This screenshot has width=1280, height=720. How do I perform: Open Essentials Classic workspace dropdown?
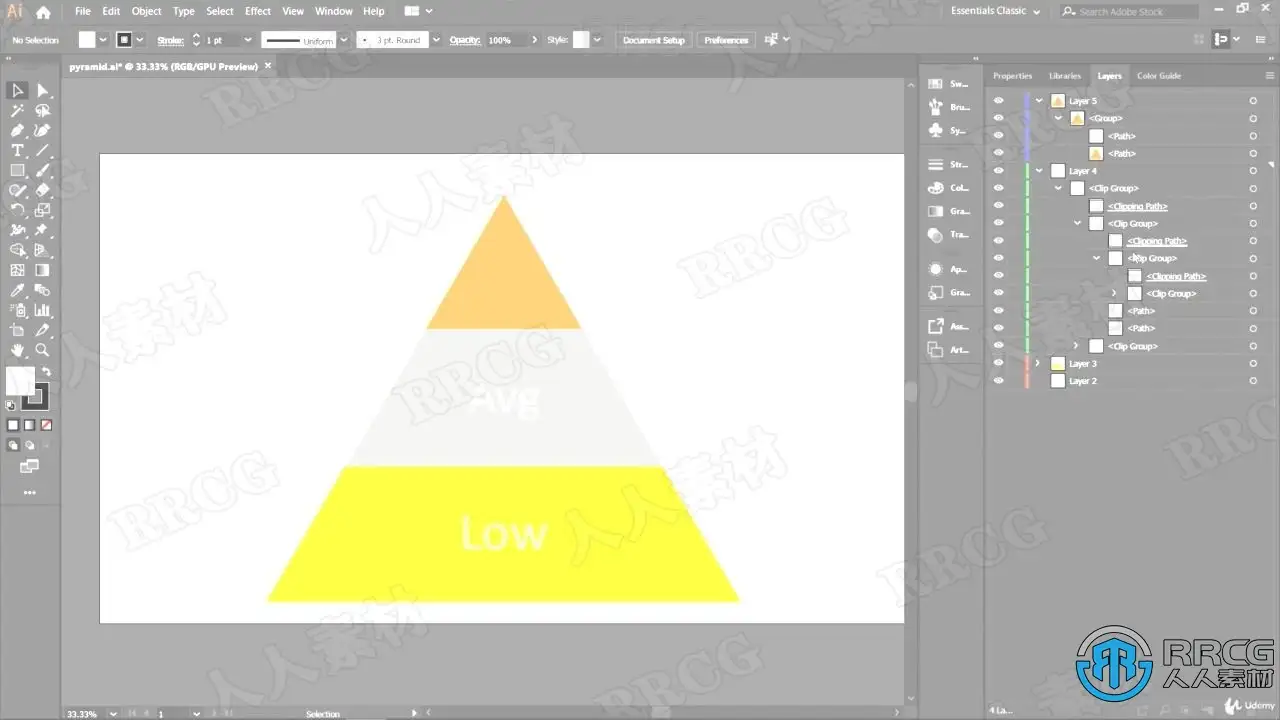[995, 11]
